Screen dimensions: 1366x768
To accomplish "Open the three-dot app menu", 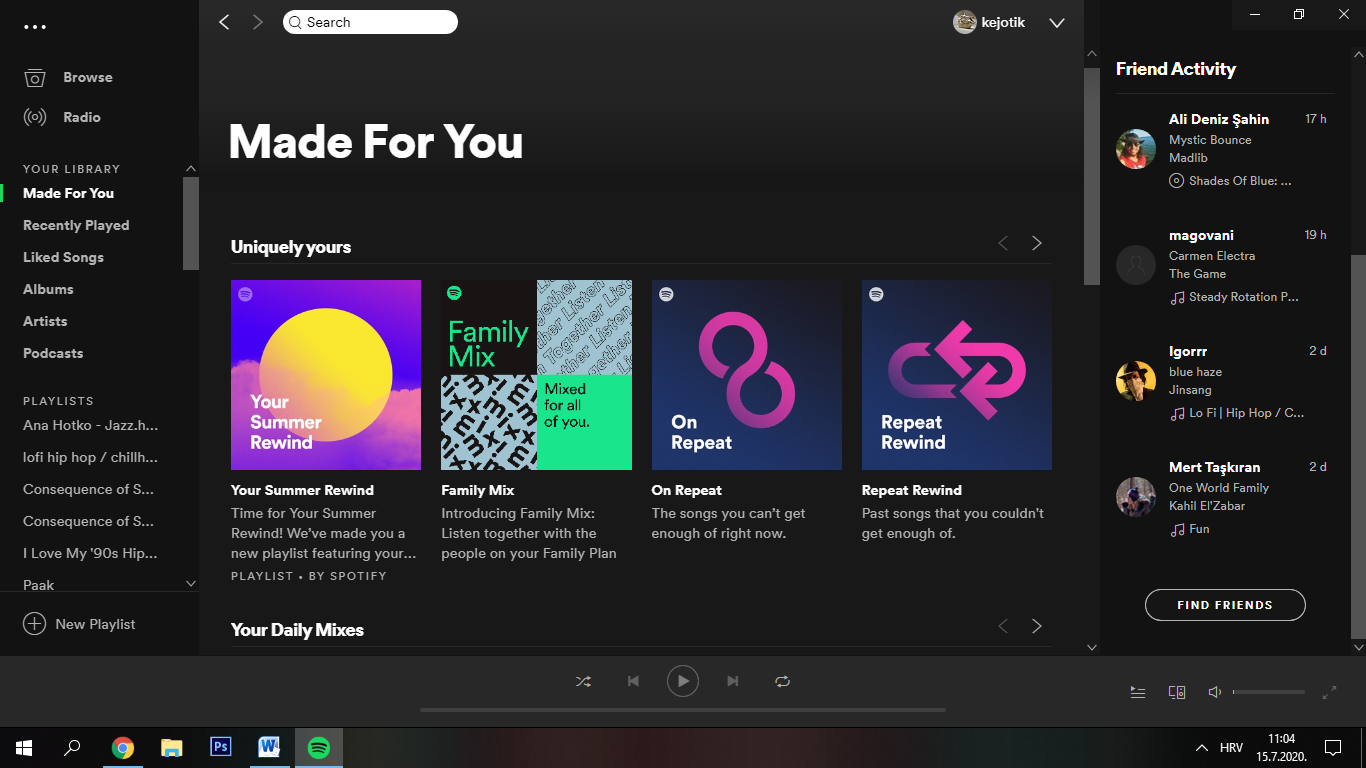I will [x=35, y=27].
